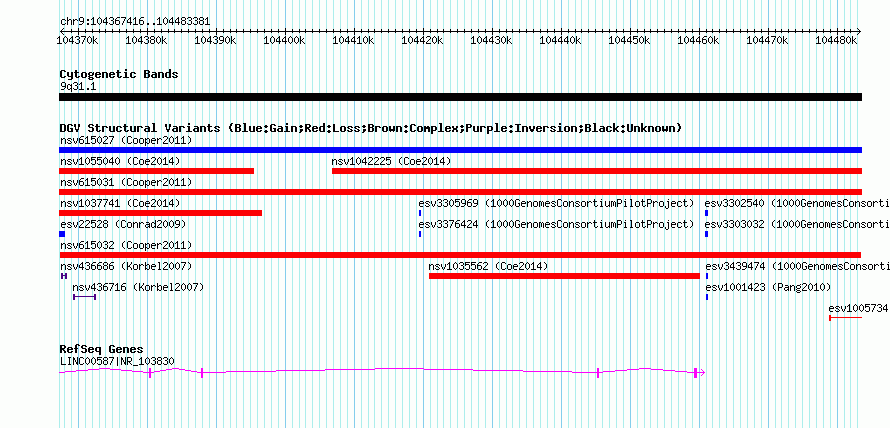Click the small blue mark under esv3376424
Viewport: 890px width, 428px height.
[420, 234]
